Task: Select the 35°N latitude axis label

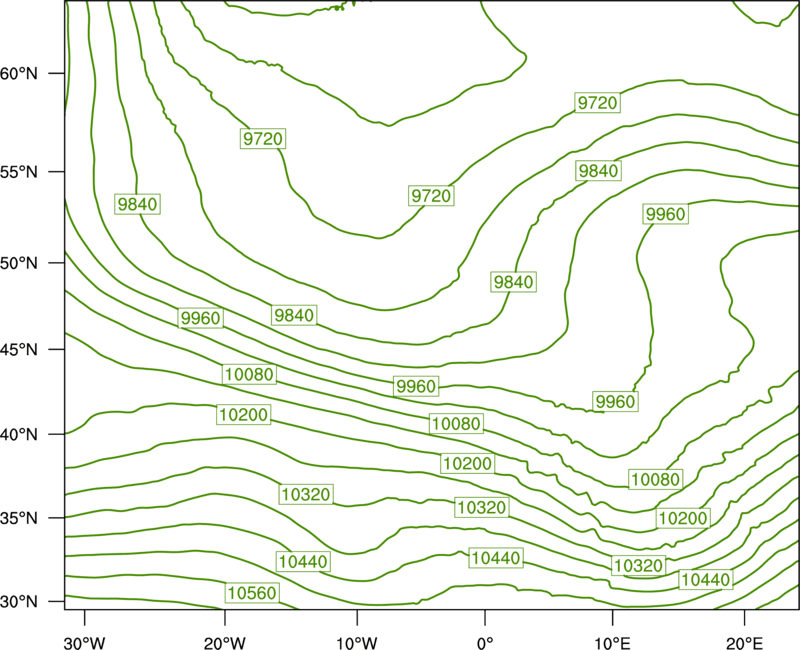Action: pos(19,518)
